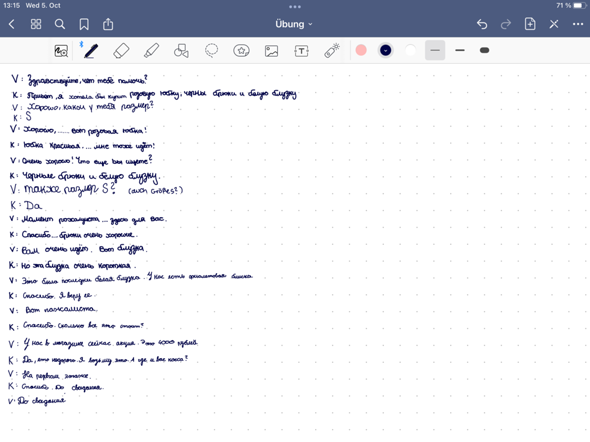Open the Übung title dropdown

point(293,24)
